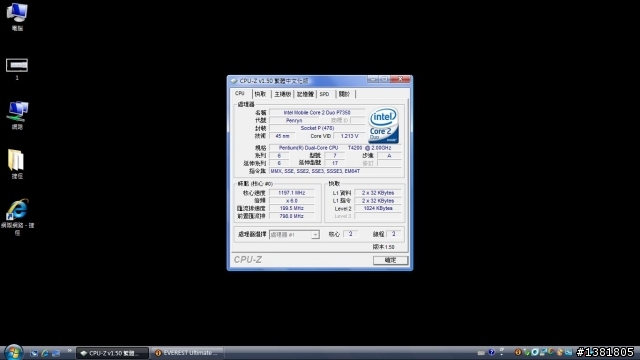Click the blue monitor tray icon
Viewport: 640px width, 360px height.
pyautogui.click(x=568, y=352)
